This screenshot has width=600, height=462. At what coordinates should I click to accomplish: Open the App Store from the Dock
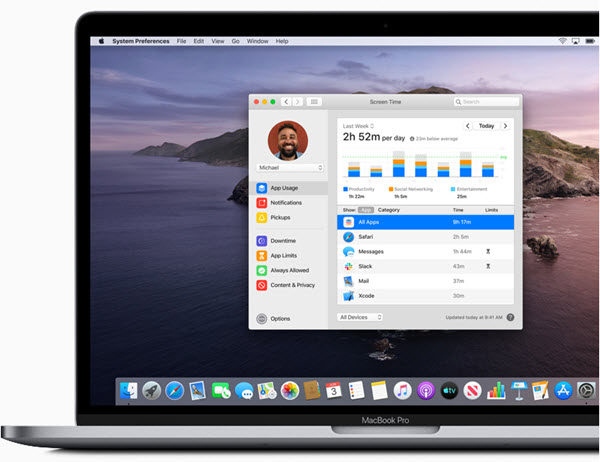(563, 391)
